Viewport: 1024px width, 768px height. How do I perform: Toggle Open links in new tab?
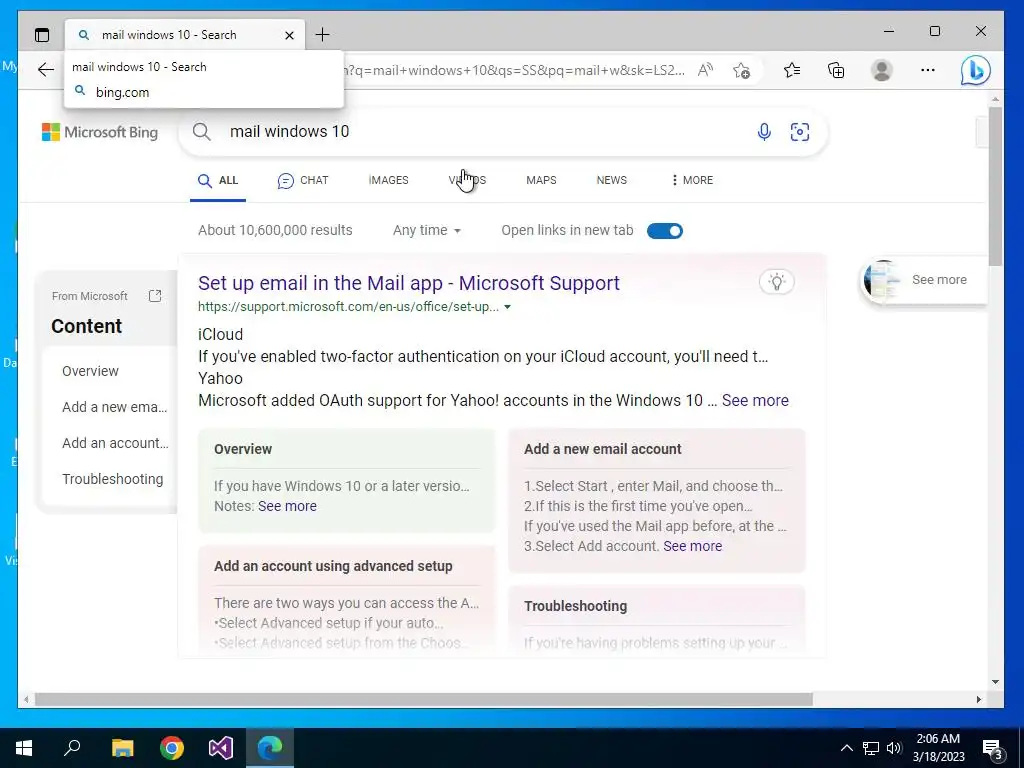coord(665,231)
